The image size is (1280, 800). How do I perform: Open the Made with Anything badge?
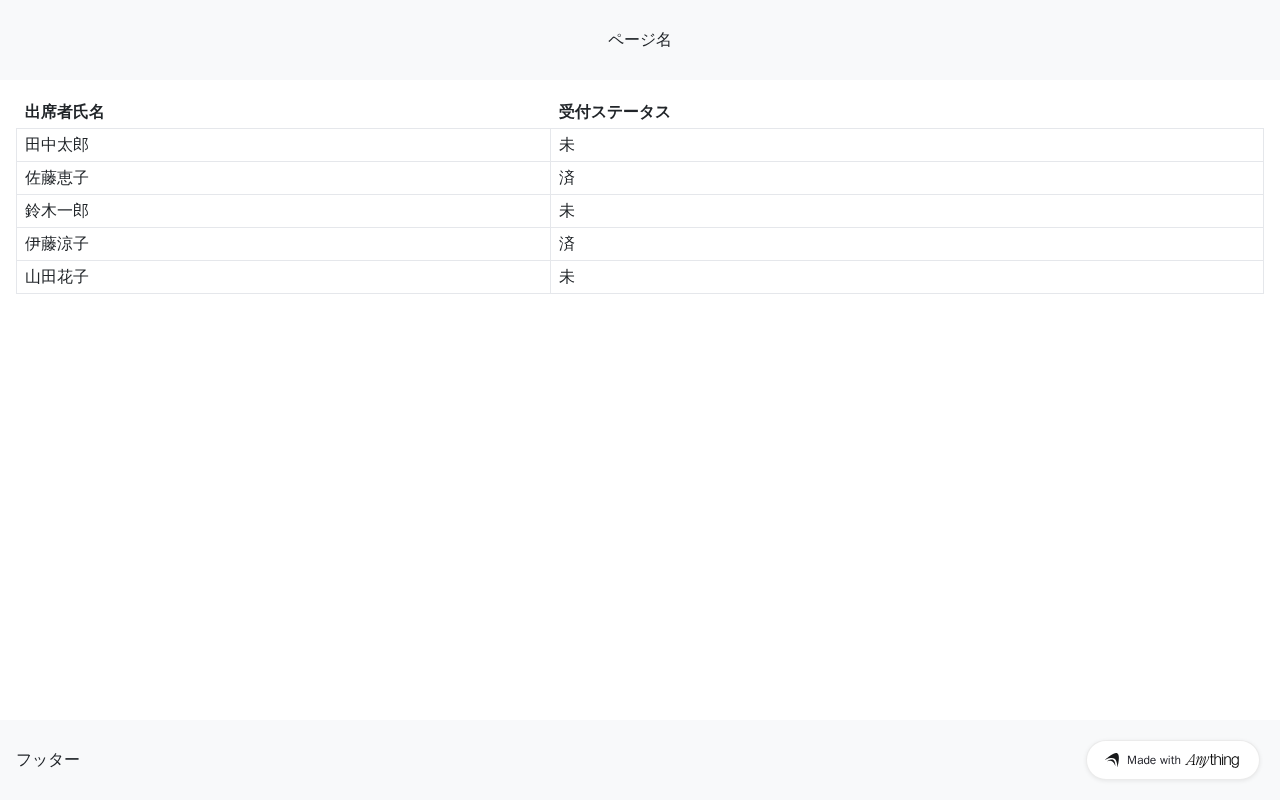coord(1172,760)
